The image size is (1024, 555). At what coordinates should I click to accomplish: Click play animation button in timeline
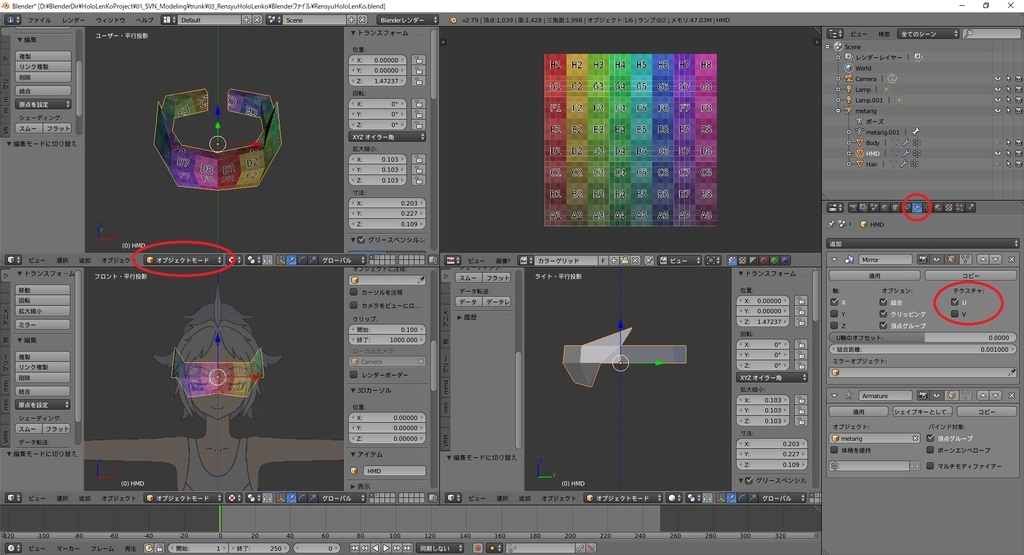click(386, 548)
